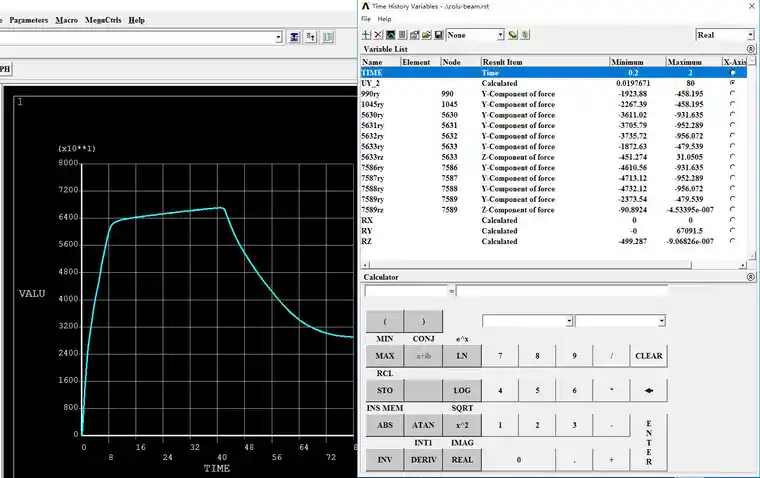The width and height of the screenshot is (760, 478).
Task: Click the Delete Data (X) icon
Action: coord(378,35)
